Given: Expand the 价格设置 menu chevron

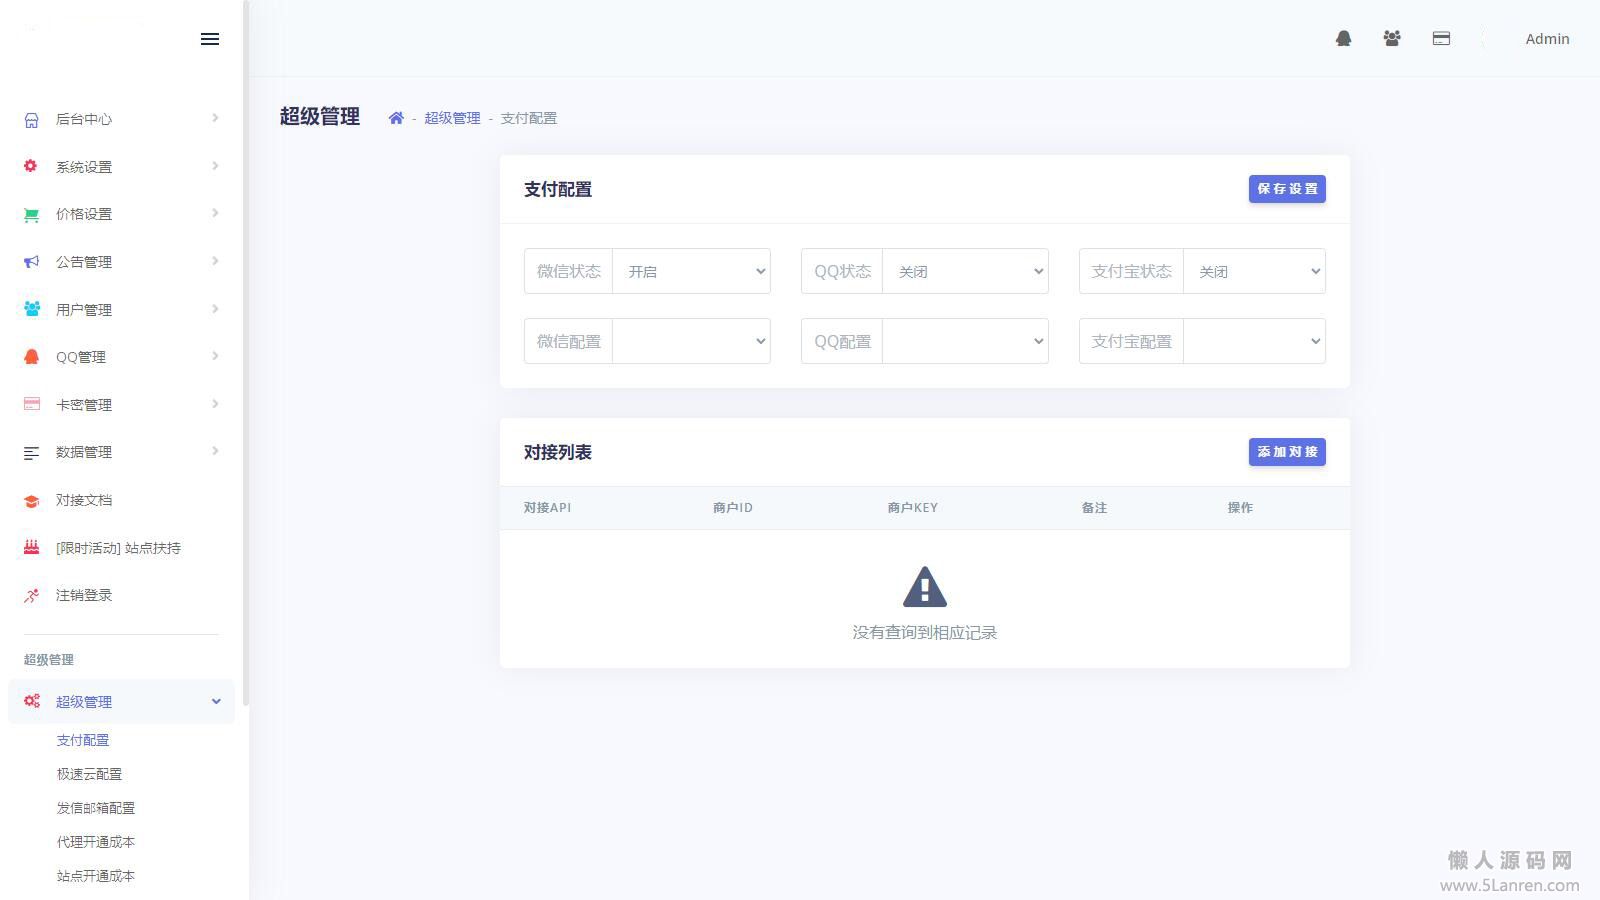Looking at the screenshot, I should pos(215,213).
